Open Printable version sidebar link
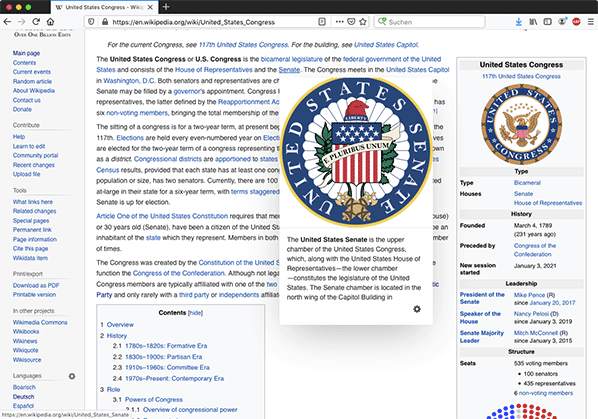Screen dimensions: 598x419 click(34, 294)
